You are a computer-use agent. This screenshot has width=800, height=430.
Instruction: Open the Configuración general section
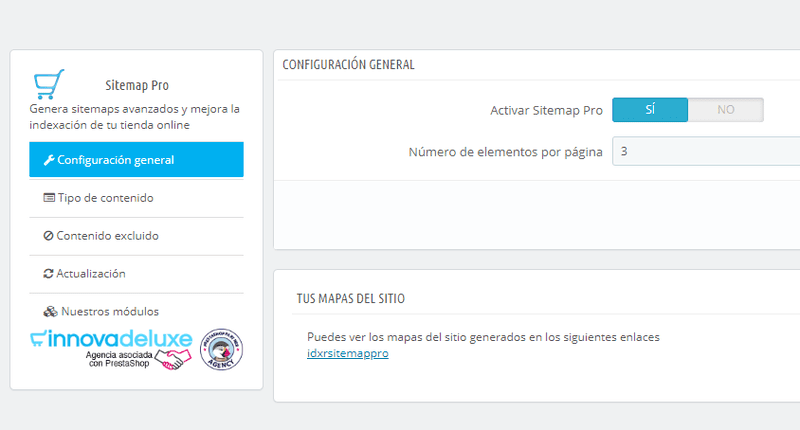136,160
